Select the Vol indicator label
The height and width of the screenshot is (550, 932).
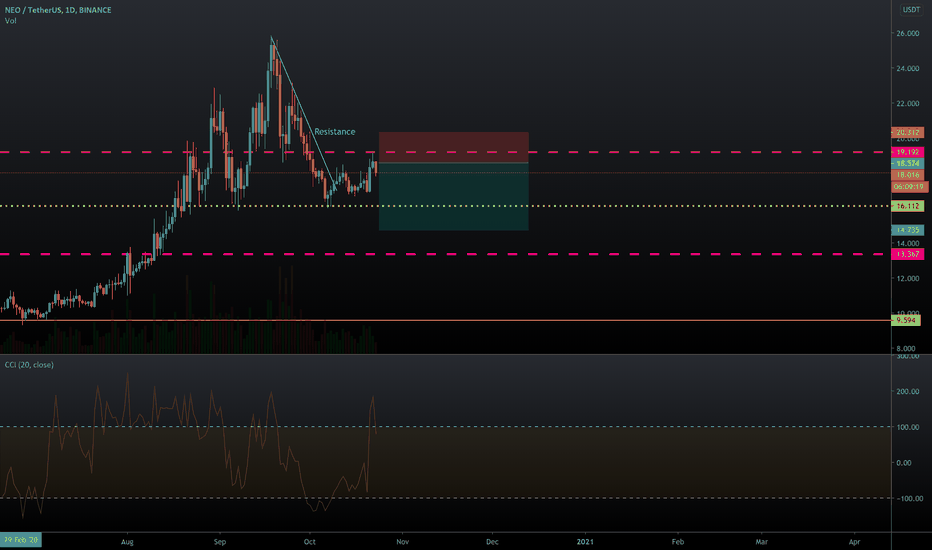pyautogui.click(x=11, y=21)
